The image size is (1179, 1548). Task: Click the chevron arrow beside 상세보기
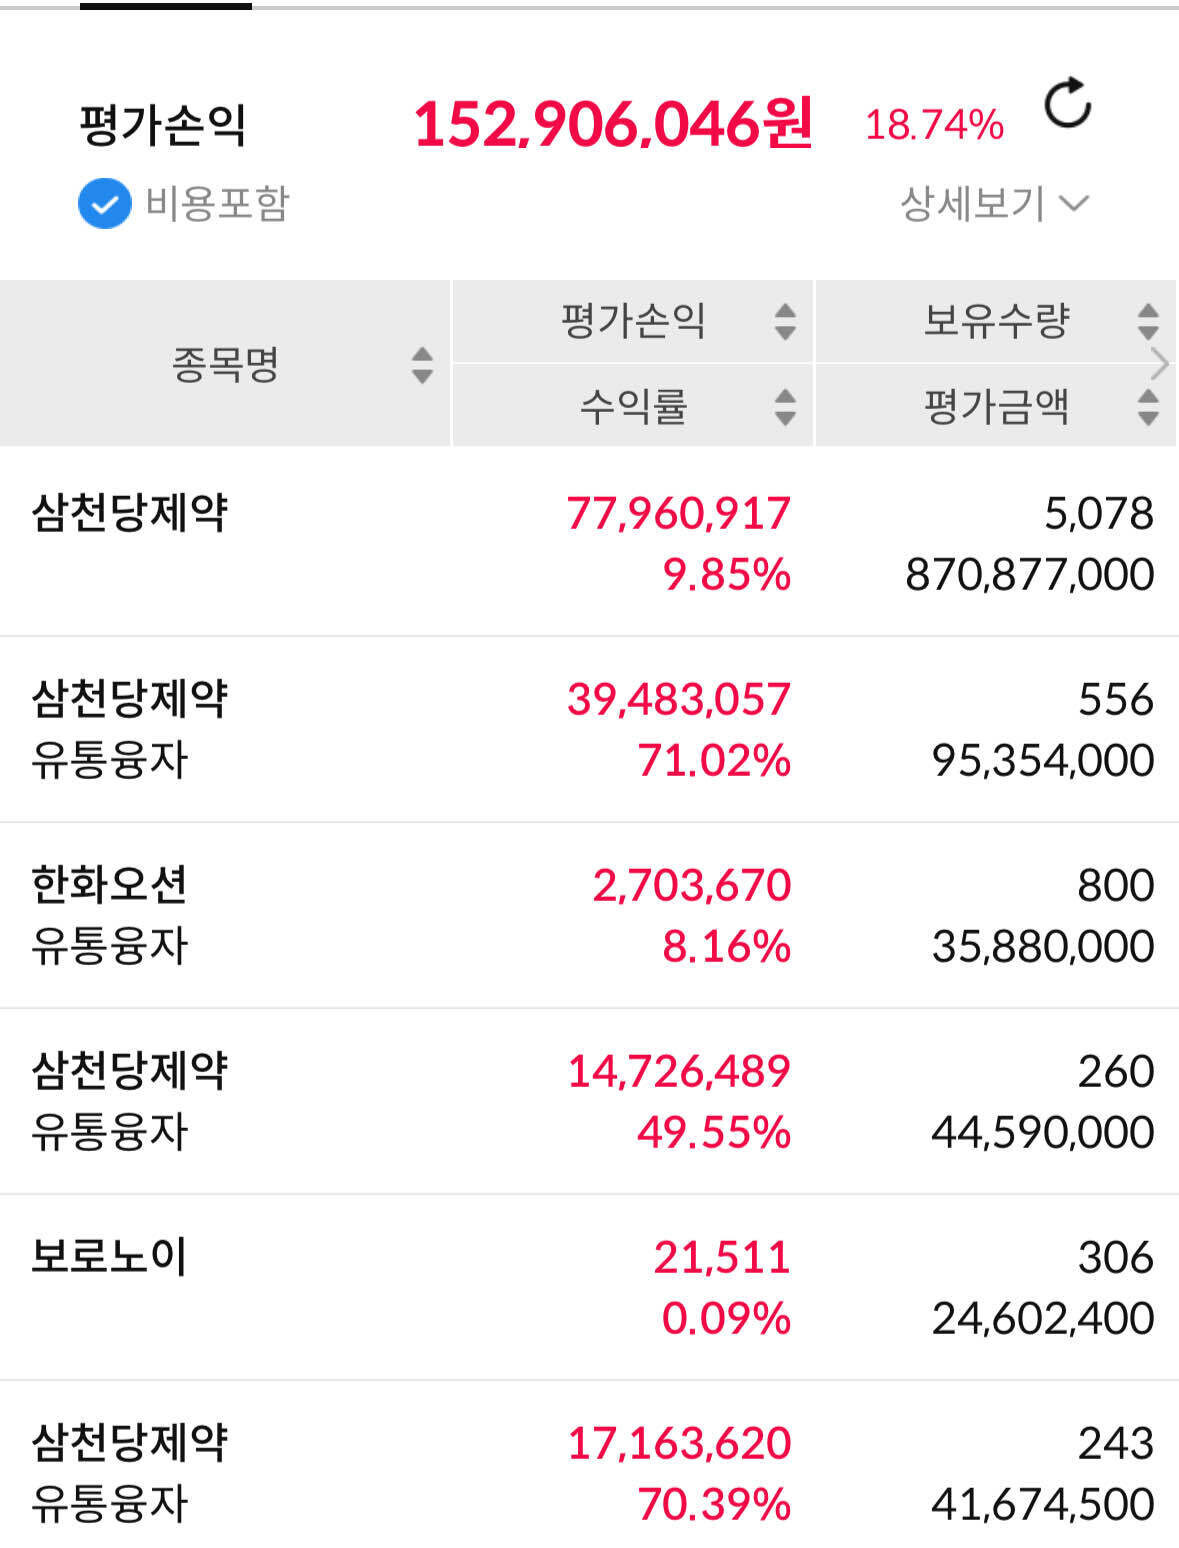coord(1075,204)
